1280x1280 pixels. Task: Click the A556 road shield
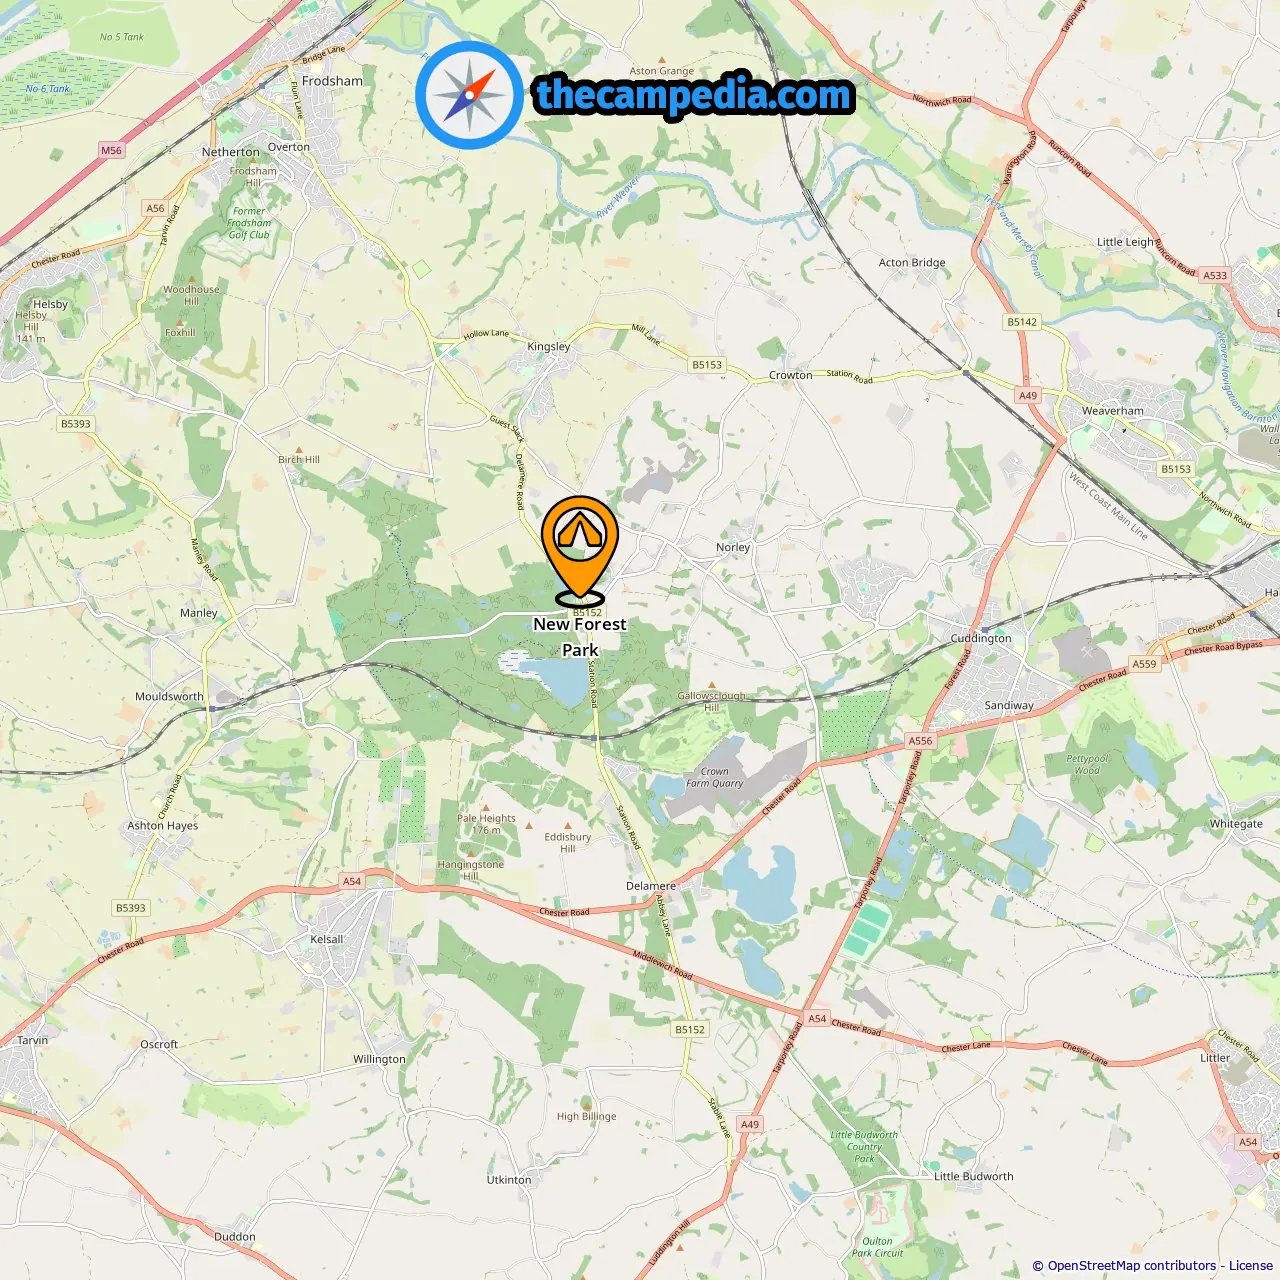tap(920, 741)
